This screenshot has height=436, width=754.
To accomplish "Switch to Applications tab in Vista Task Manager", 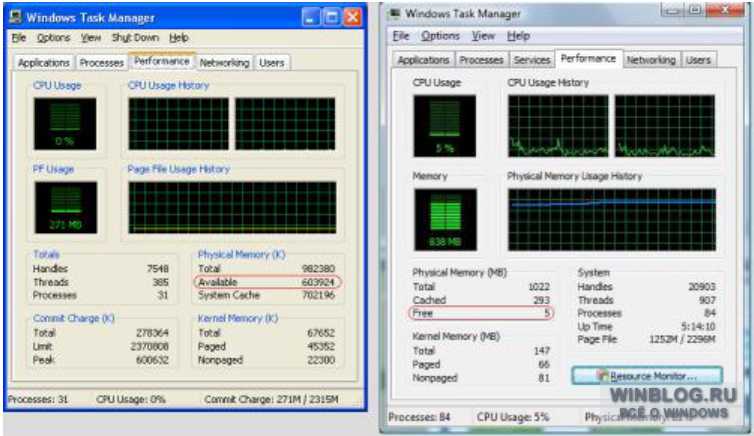I will pyautogui.click(x=423, y=60).
